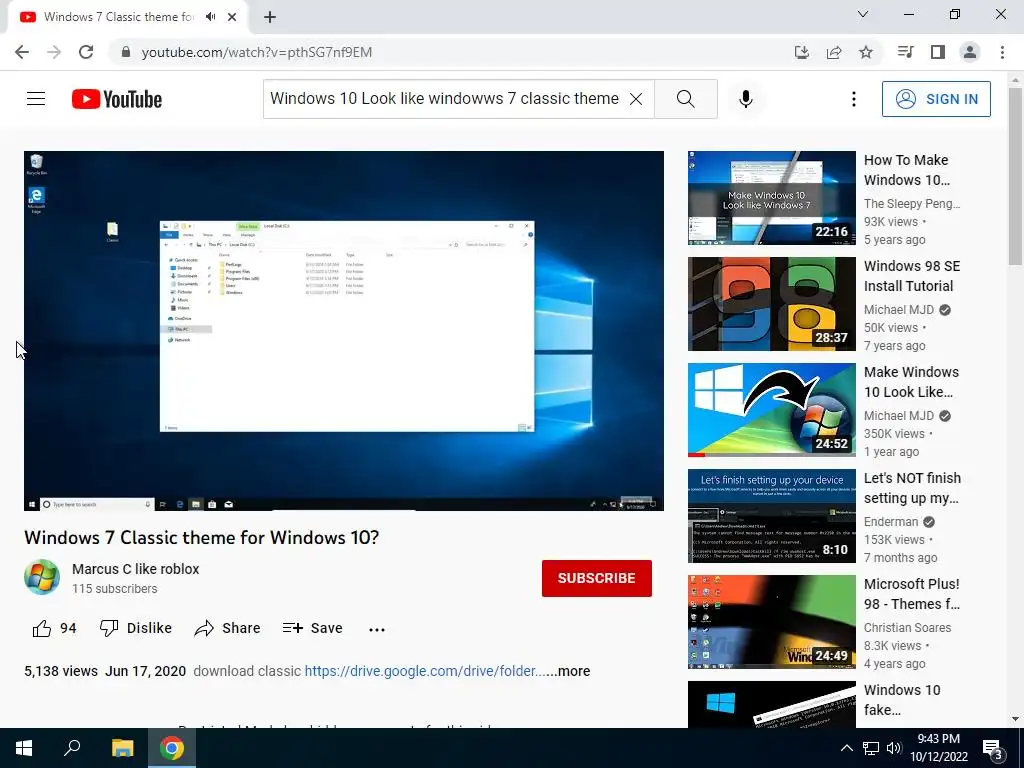The image size is (1024, 768).
Task: Click the How To Make Windows 10 title
Action: pos(906,170)
